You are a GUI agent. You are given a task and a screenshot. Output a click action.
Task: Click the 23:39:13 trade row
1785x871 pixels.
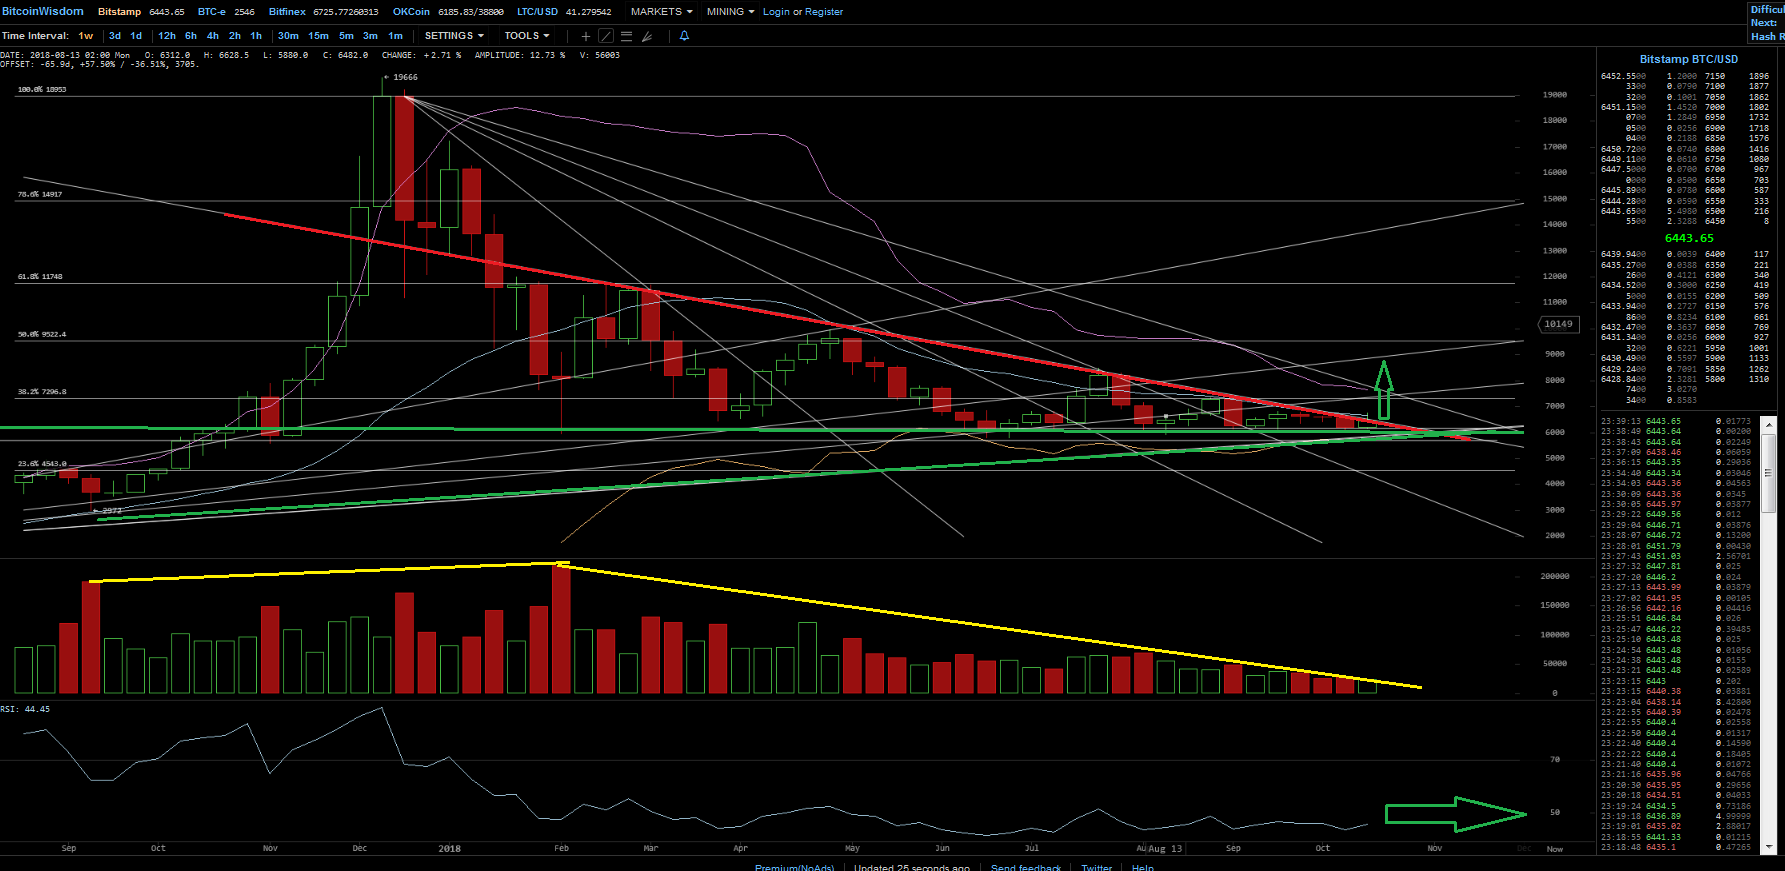coord(1676,421)
